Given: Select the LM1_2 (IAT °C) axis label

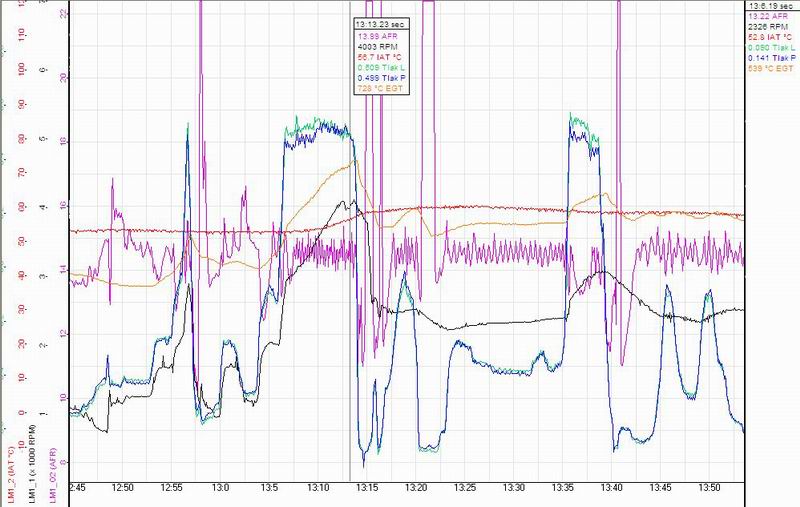Looking at the screenshot, I should [10, 475].
